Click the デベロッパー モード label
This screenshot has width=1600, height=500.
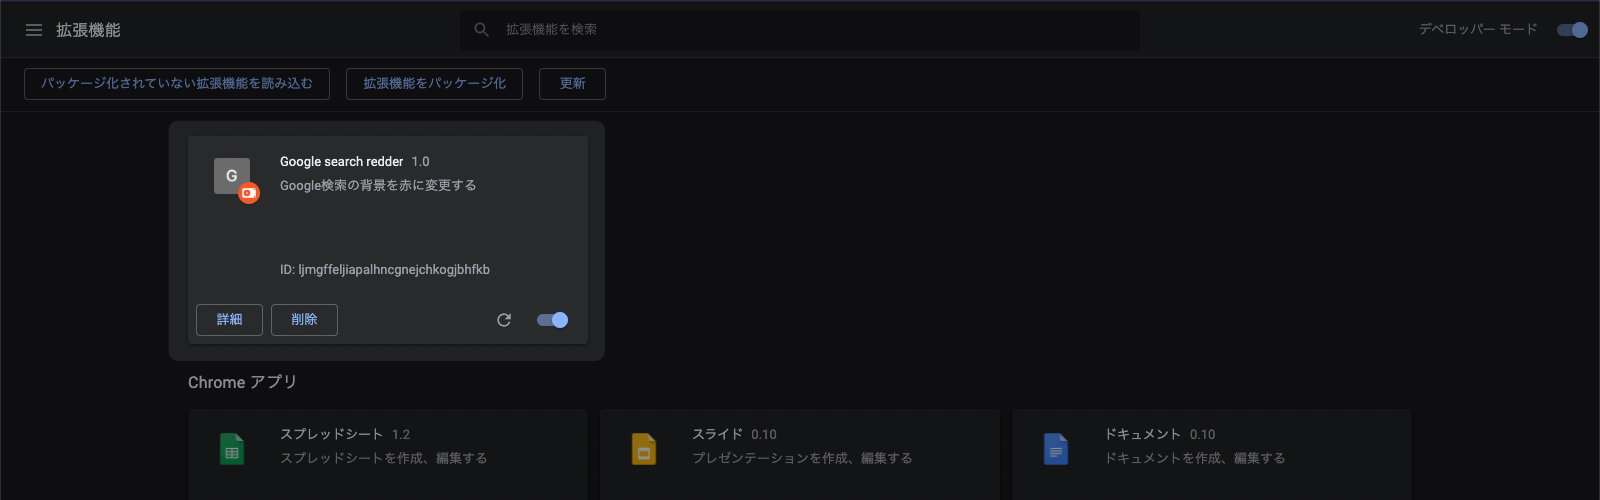(1478, 29)
